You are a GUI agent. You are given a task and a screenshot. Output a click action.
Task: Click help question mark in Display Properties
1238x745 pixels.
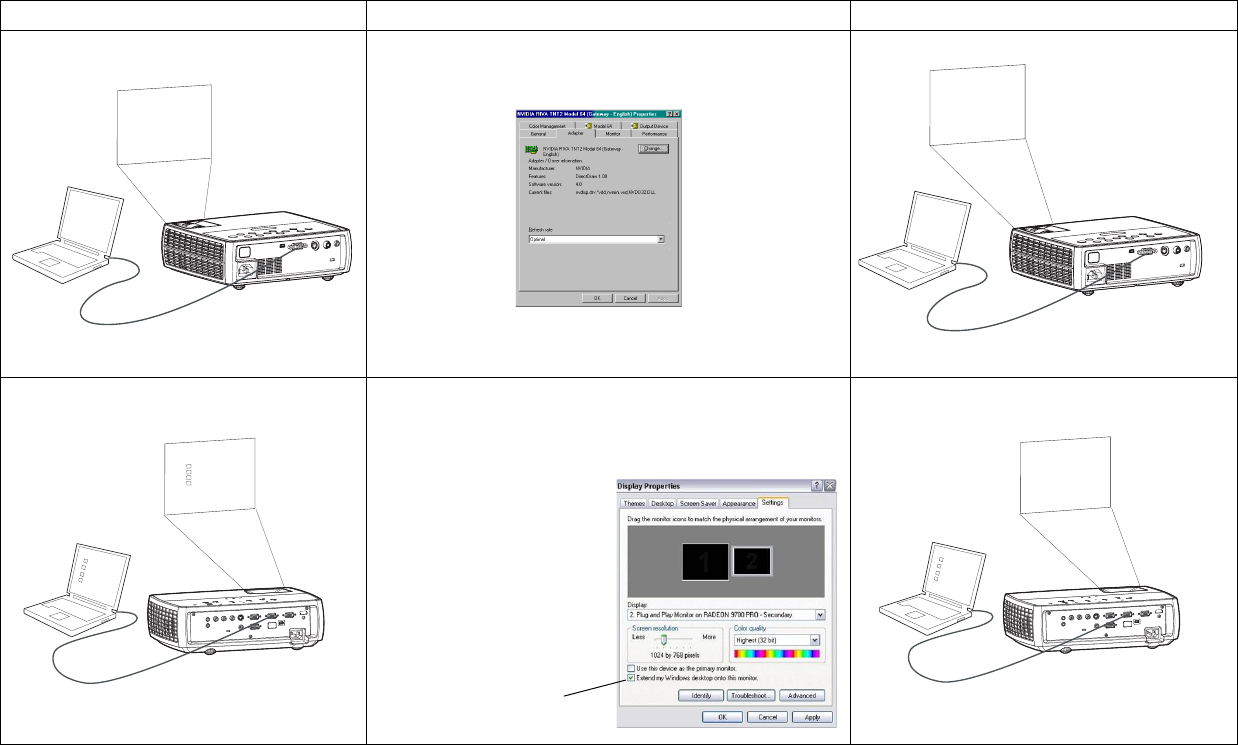coord(817,486)
